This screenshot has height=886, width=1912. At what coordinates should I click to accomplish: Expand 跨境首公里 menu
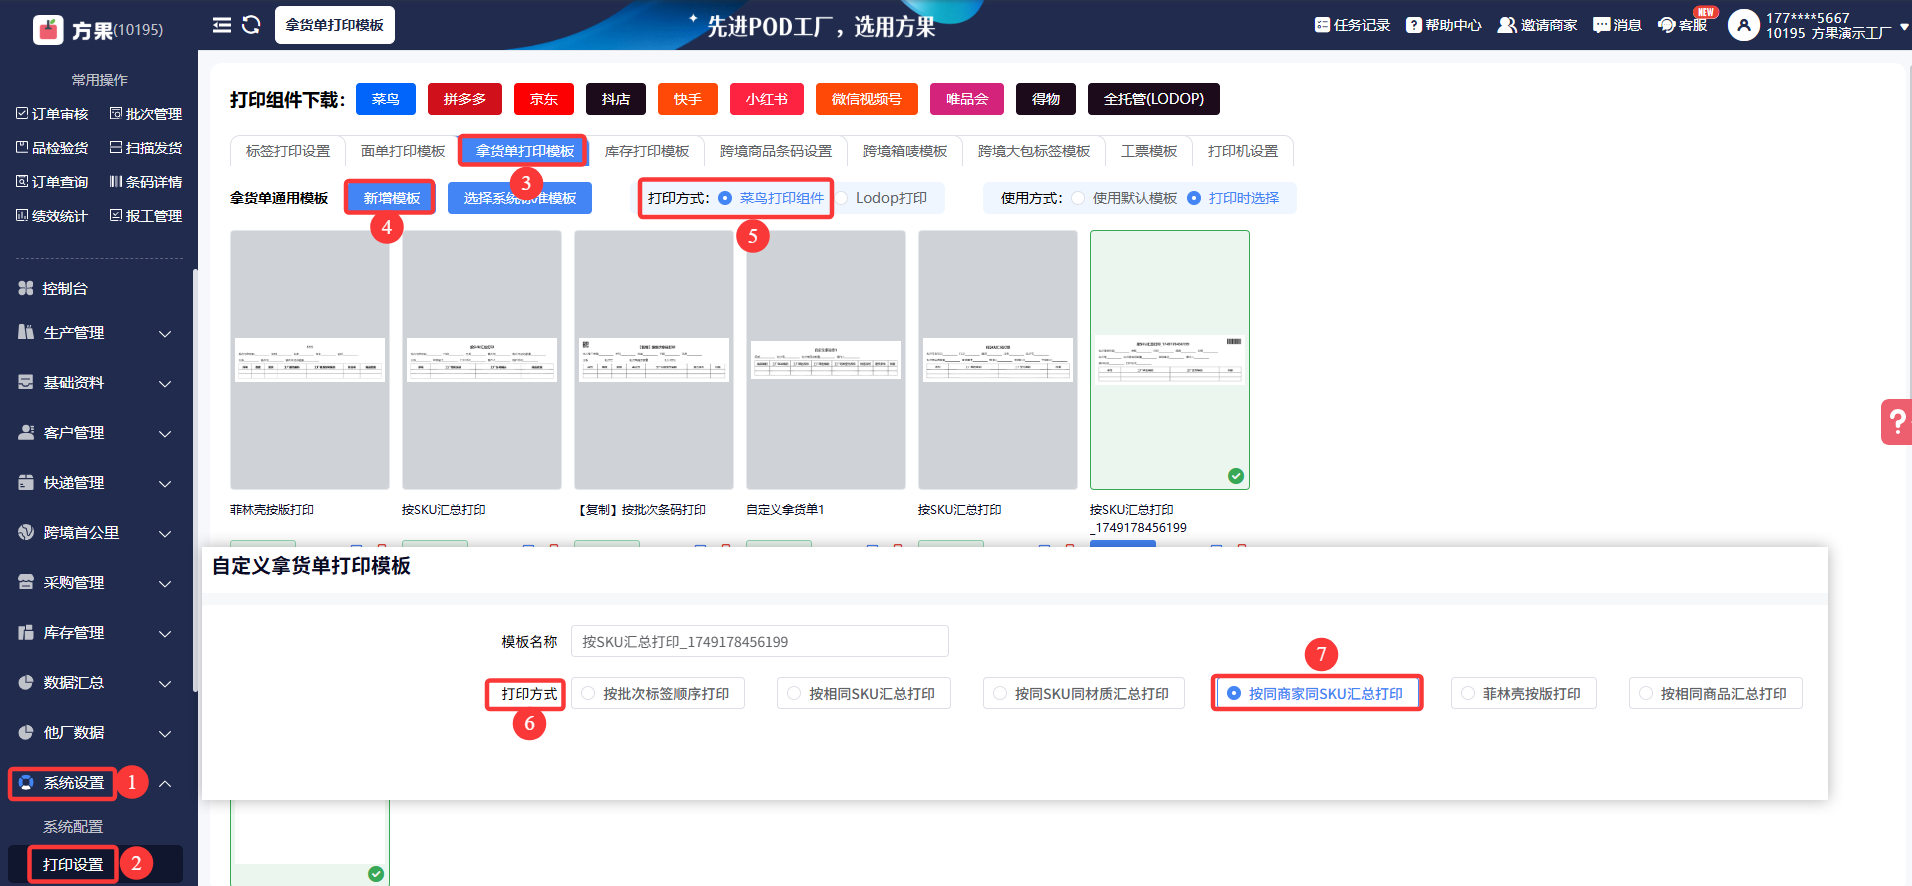(x=96, y=533)
